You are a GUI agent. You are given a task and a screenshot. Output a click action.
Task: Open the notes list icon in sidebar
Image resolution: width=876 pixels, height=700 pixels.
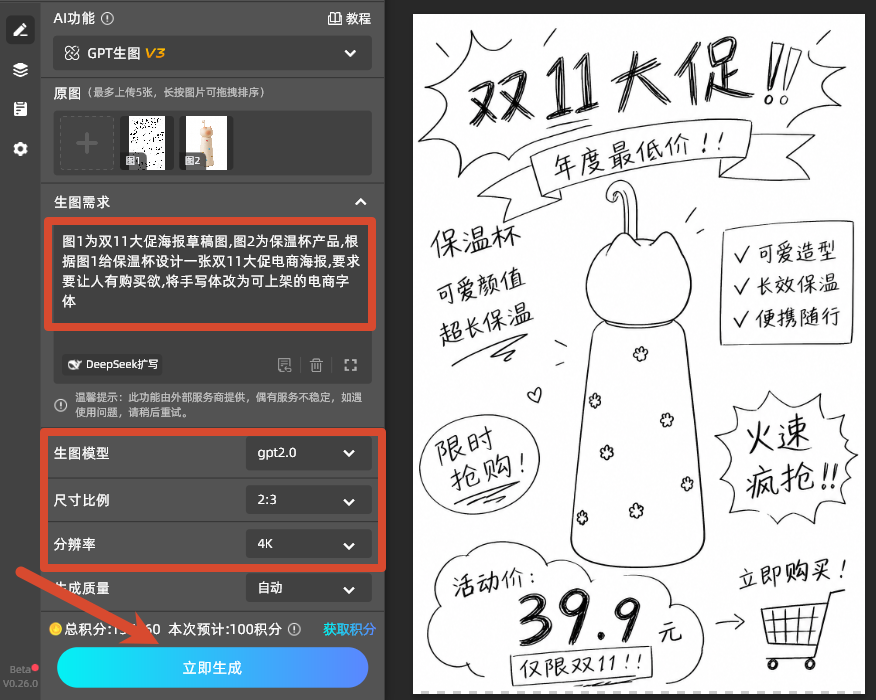pyautogui.click(x=21, y=109)
